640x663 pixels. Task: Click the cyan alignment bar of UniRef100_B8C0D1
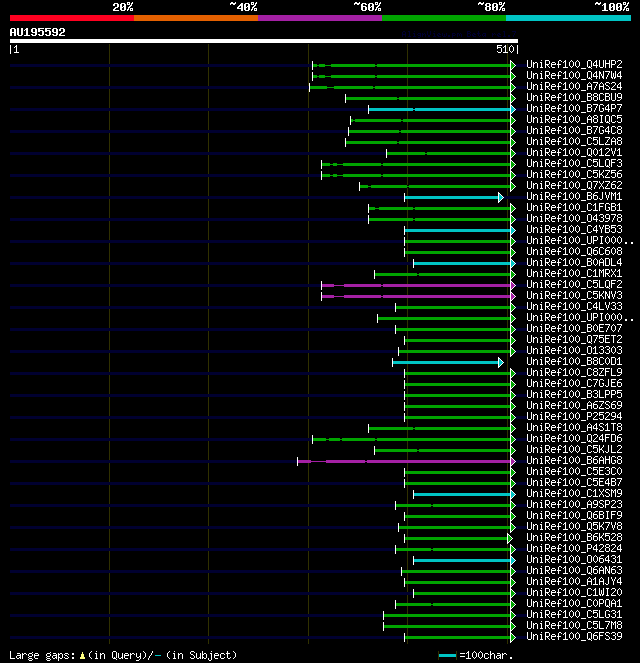tap(446, 362)
